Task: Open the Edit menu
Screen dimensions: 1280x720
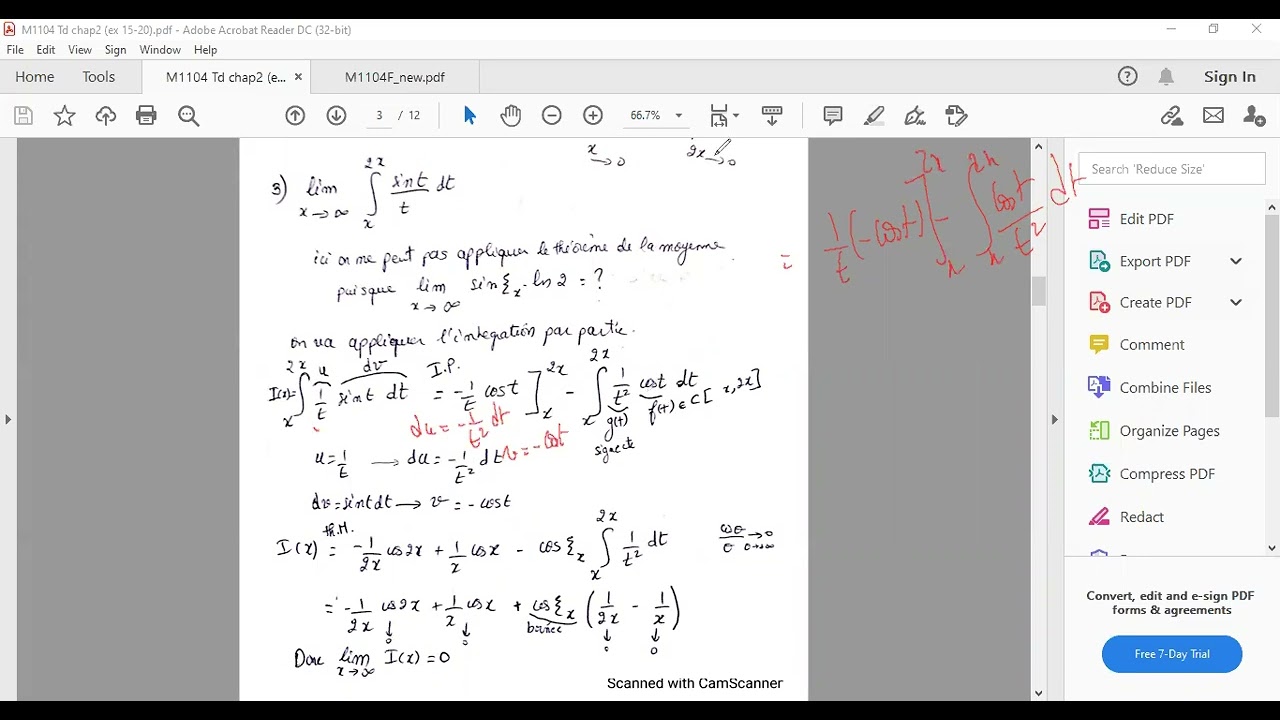Action: [46, 50]
